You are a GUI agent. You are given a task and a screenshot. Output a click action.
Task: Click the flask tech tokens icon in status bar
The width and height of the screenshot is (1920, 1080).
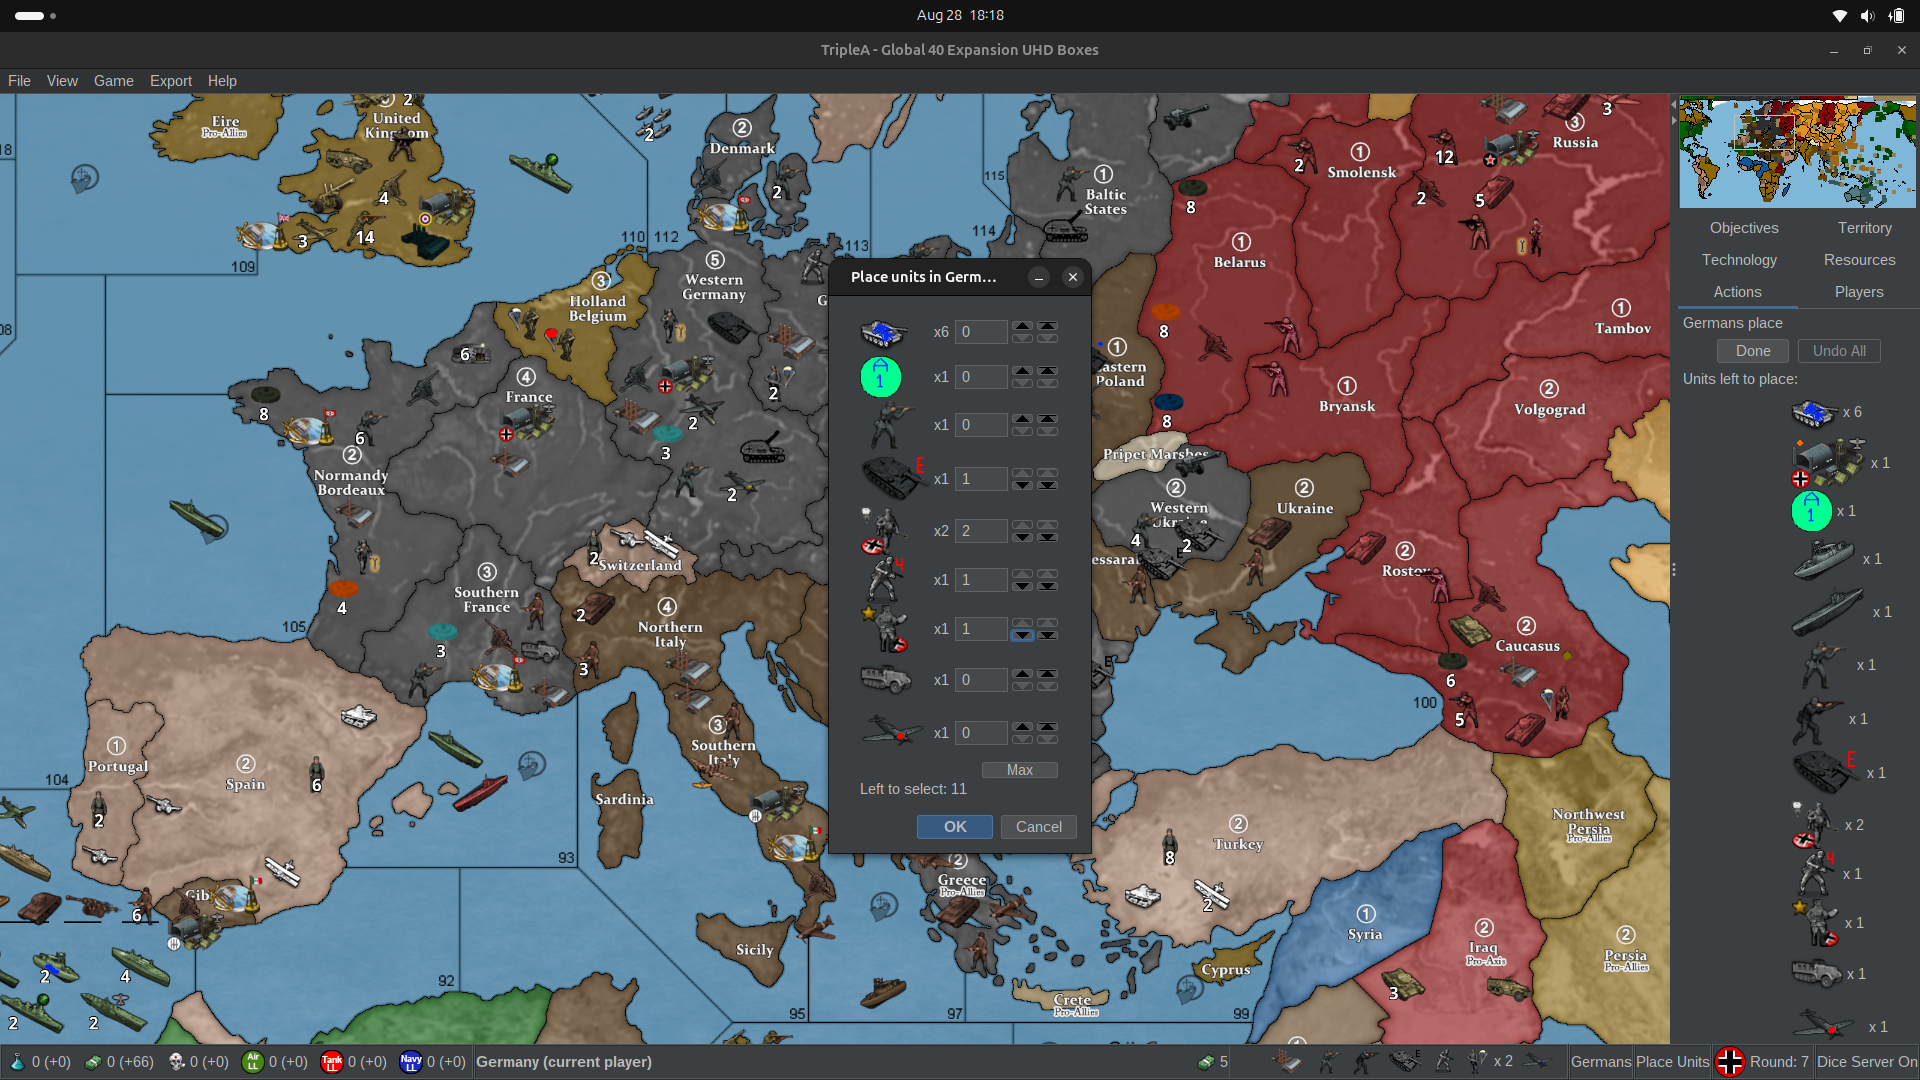point(17,1062)
